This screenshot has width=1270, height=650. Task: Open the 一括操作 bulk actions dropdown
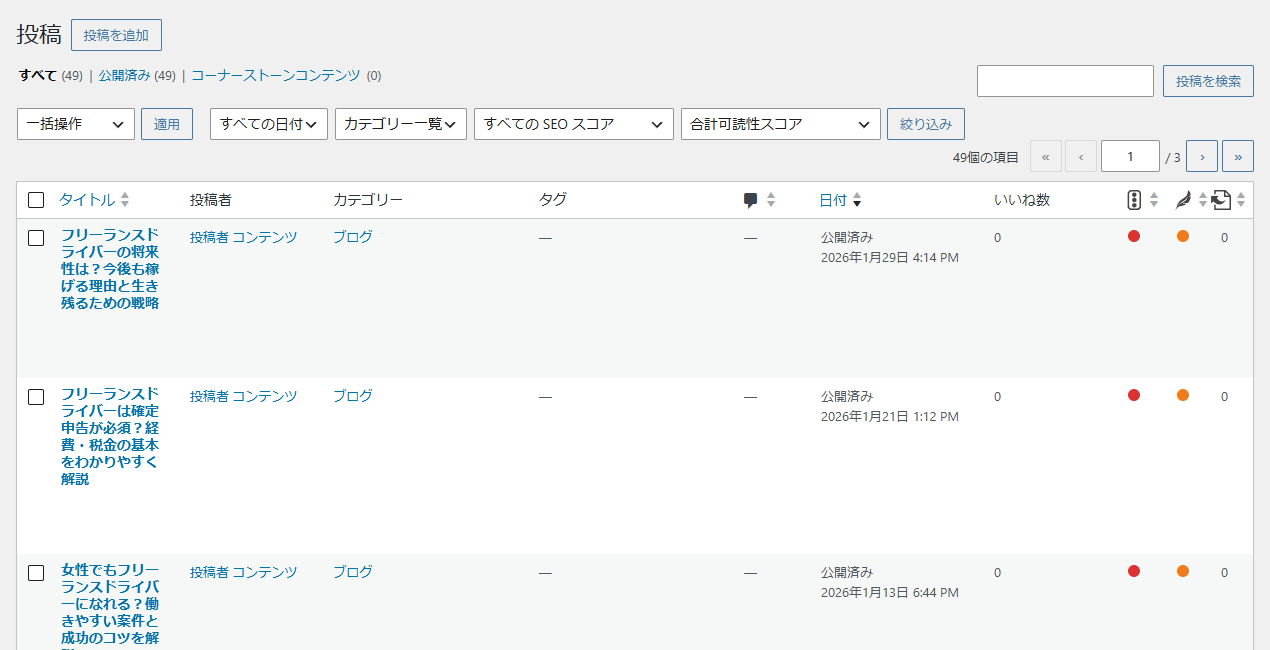coord(76,124)
